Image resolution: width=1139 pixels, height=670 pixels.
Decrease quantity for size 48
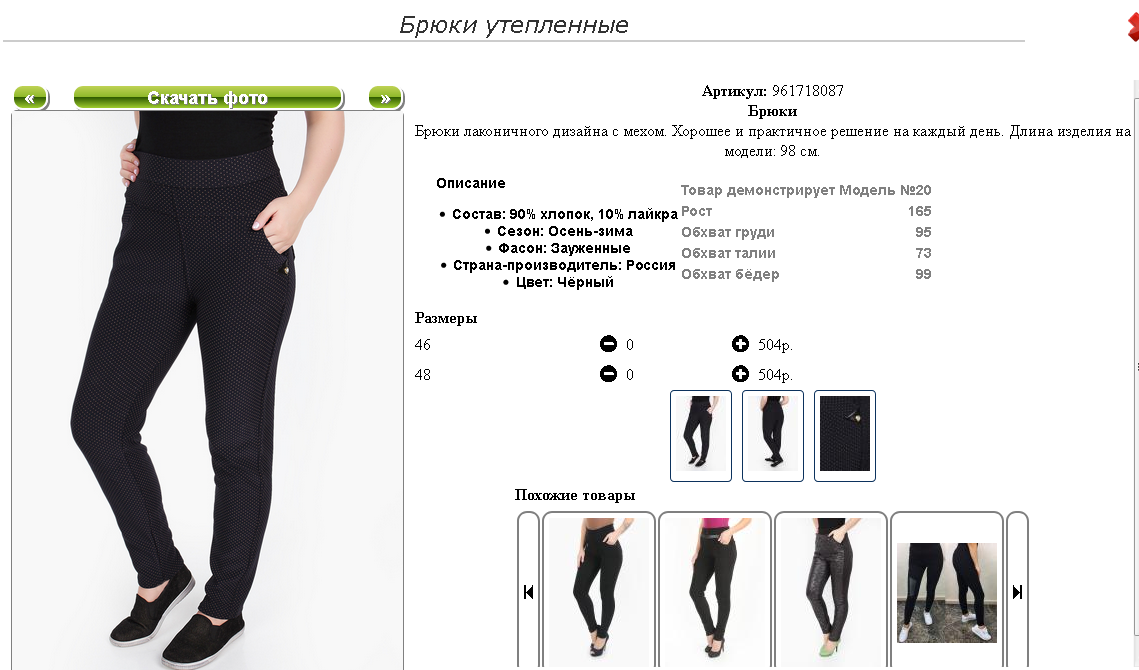tap(608, 374)
